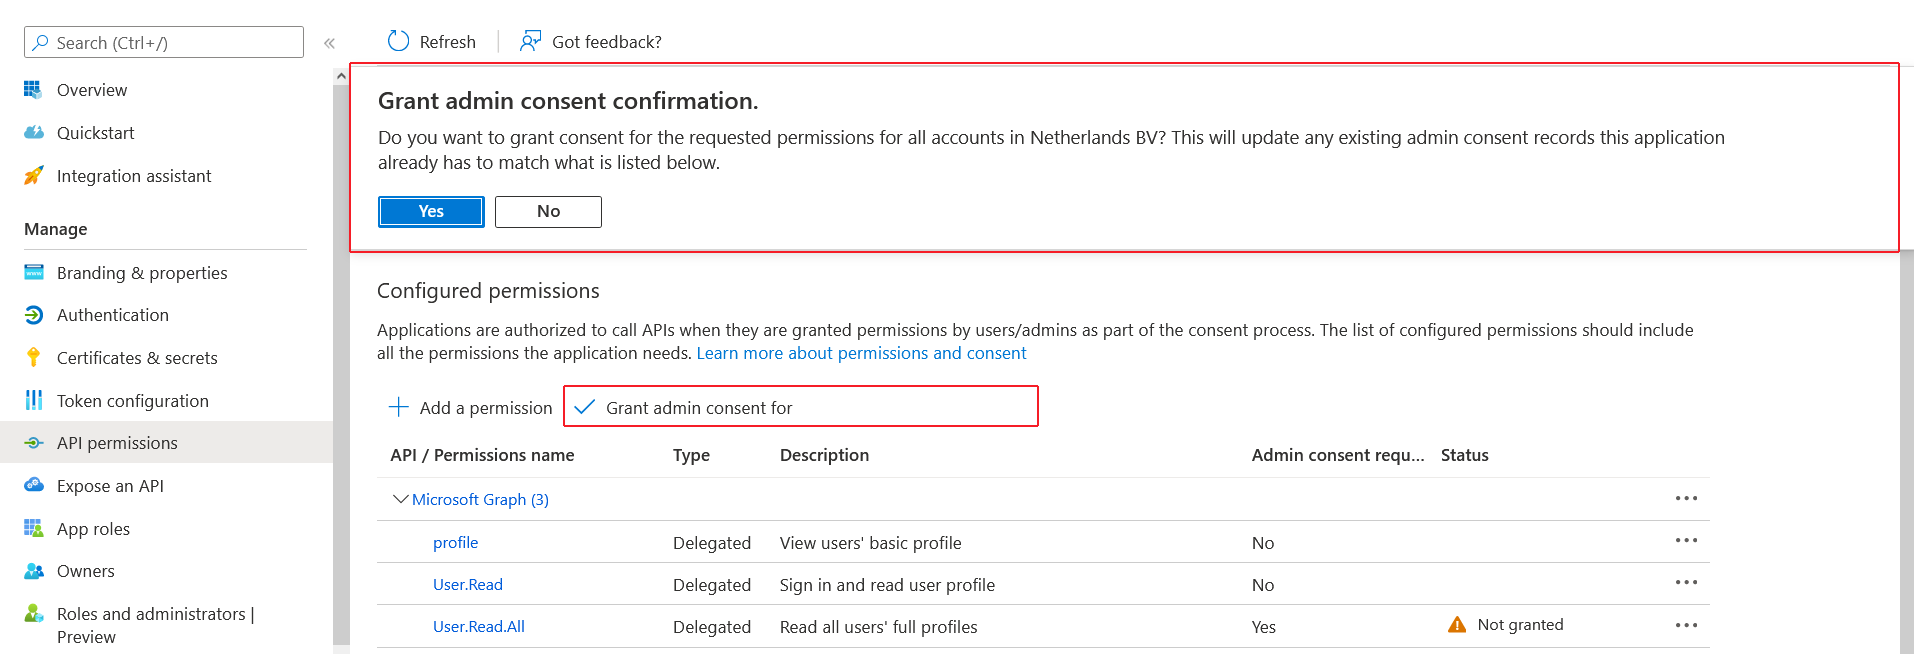Go to Authentication menu item

click(112, 315)
